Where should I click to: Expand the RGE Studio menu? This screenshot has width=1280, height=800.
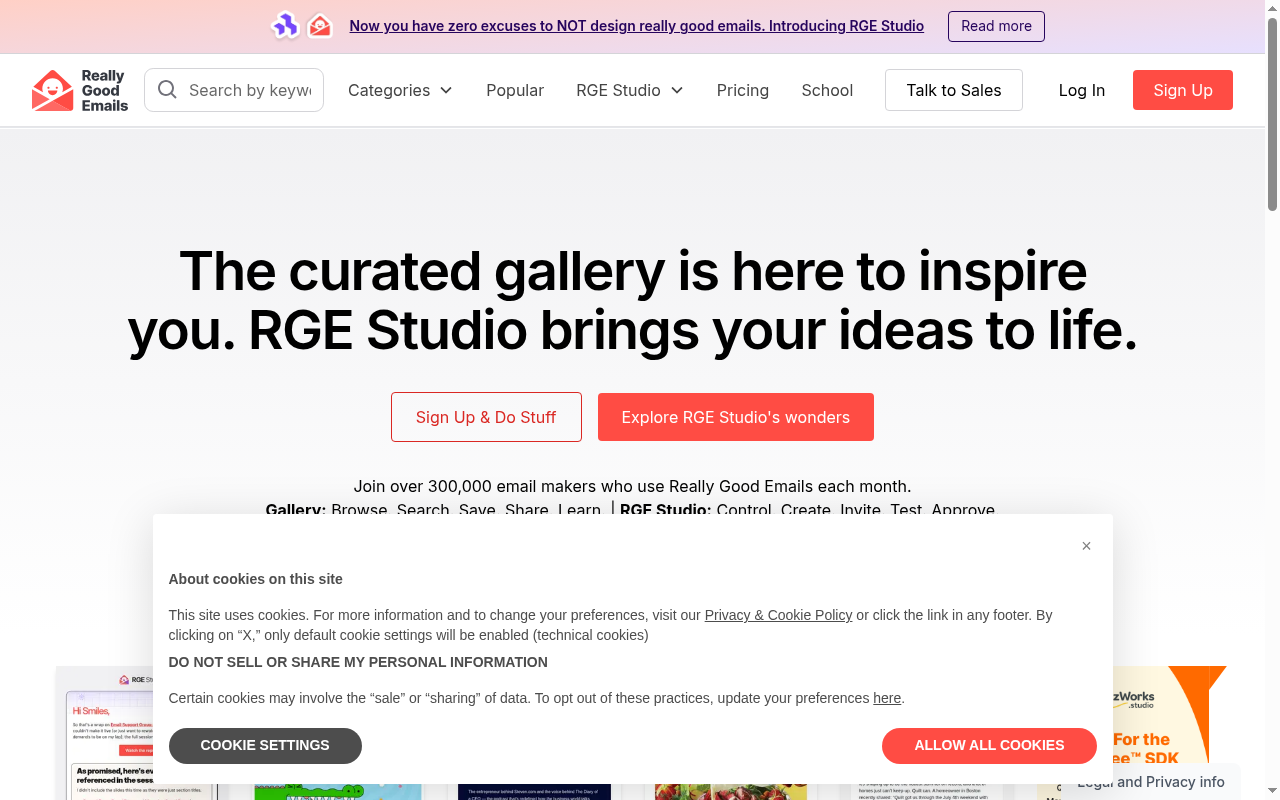(x=630, y=90)
